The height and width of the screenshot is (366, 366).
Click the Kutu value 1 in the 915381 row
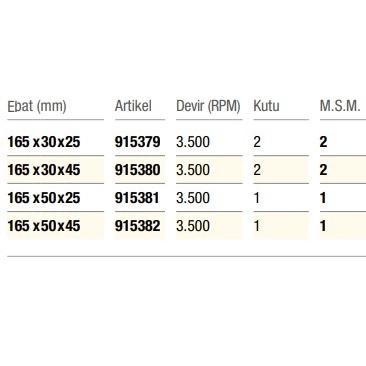[257, 198]
